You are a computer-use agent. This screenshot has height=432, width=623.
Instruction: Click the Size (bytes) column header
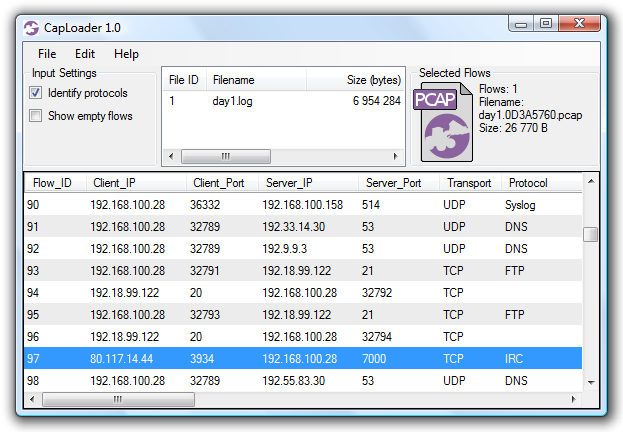point(355,80)
